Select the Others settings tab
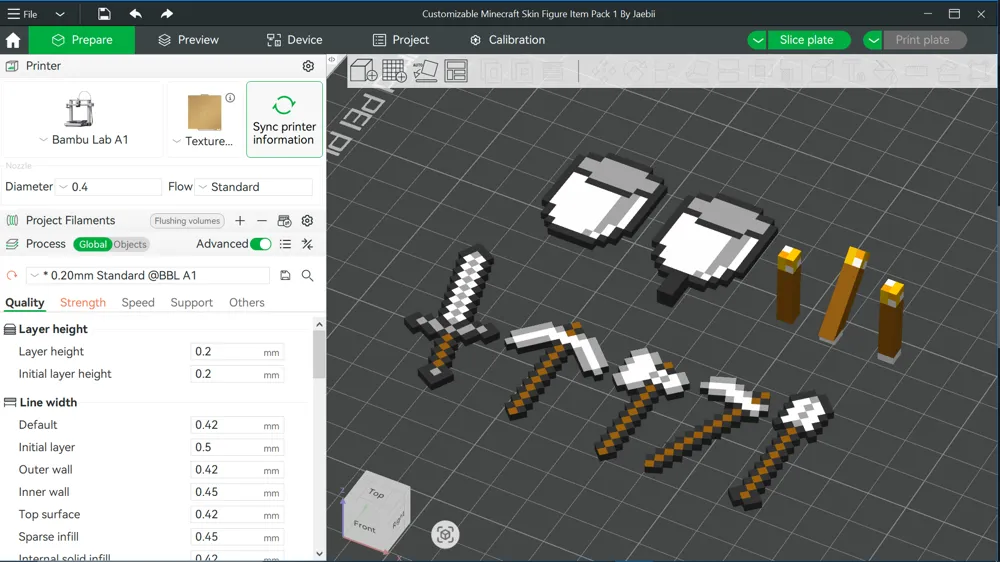Image resolution: width=1000 pixels, height=562 pixels. coord(247,302)
